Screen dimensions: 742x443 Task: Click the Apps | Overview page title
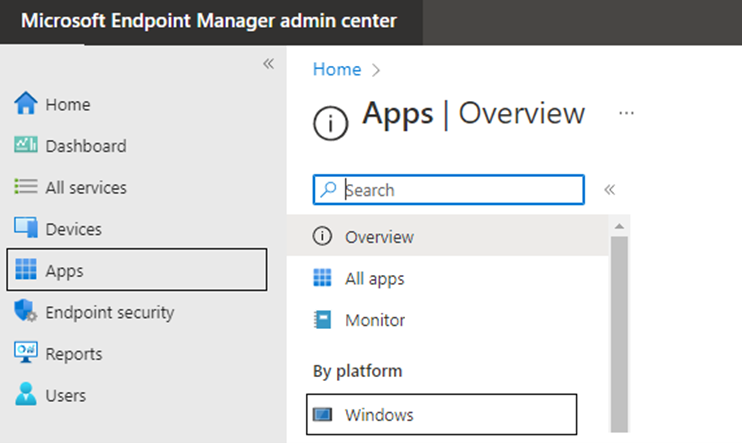[x=473, y=114]
